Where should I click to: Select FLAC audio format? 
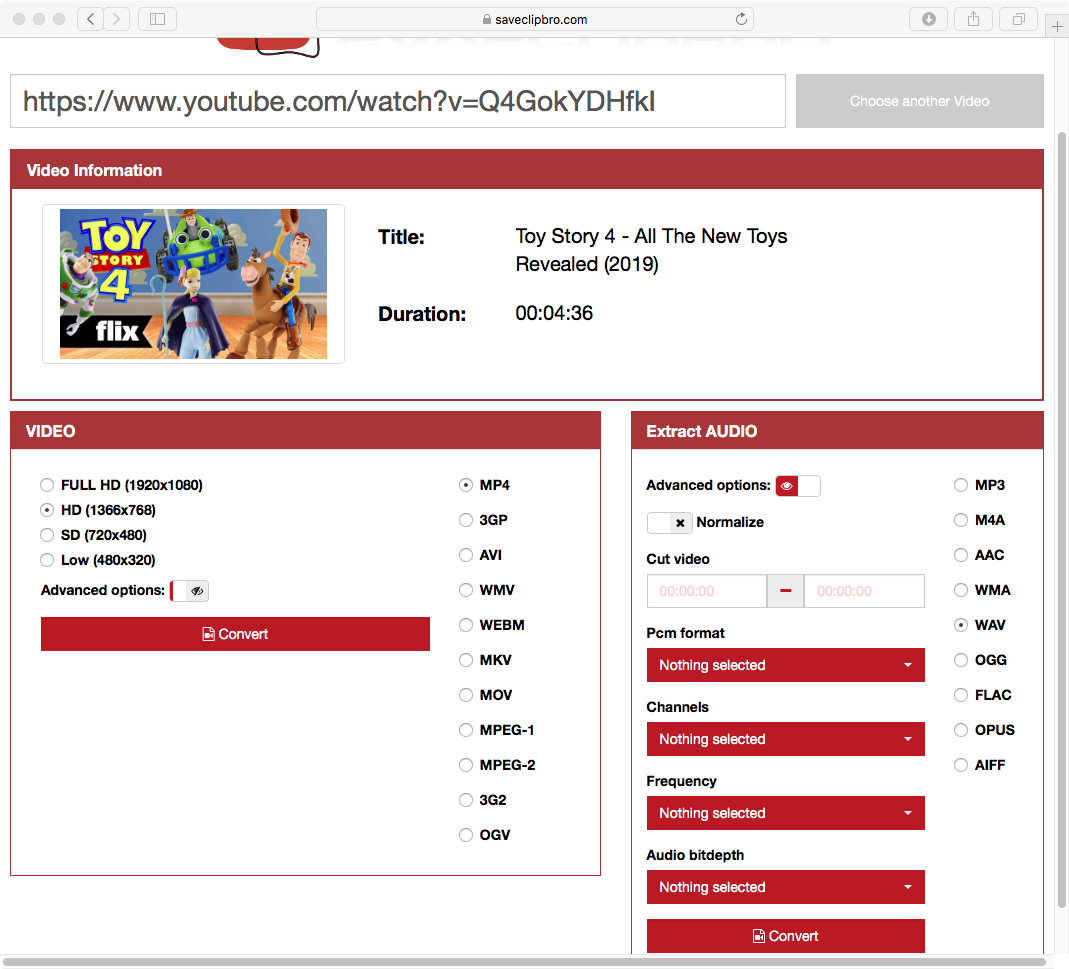[x=961, y=695]
